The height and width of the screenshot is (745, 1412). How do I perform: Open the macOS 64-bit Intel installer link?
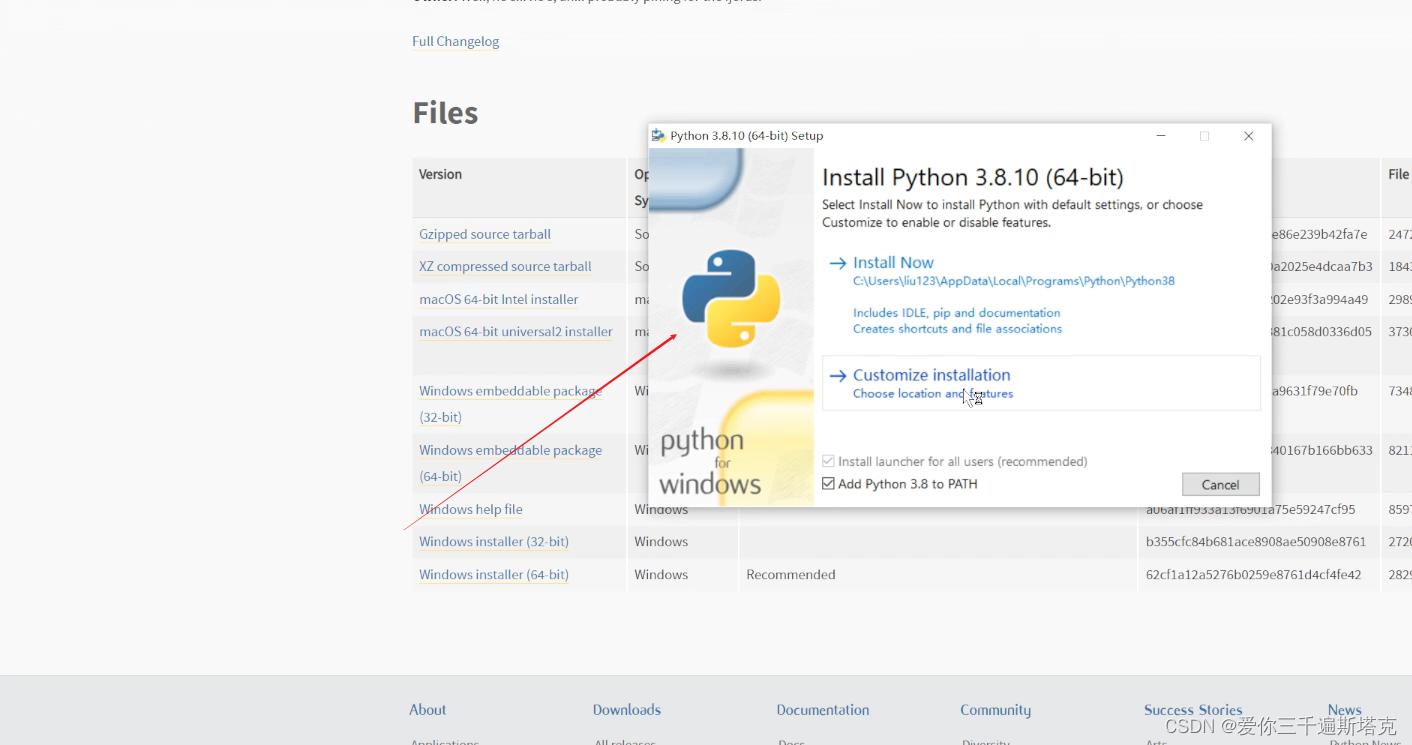[498, 298]
